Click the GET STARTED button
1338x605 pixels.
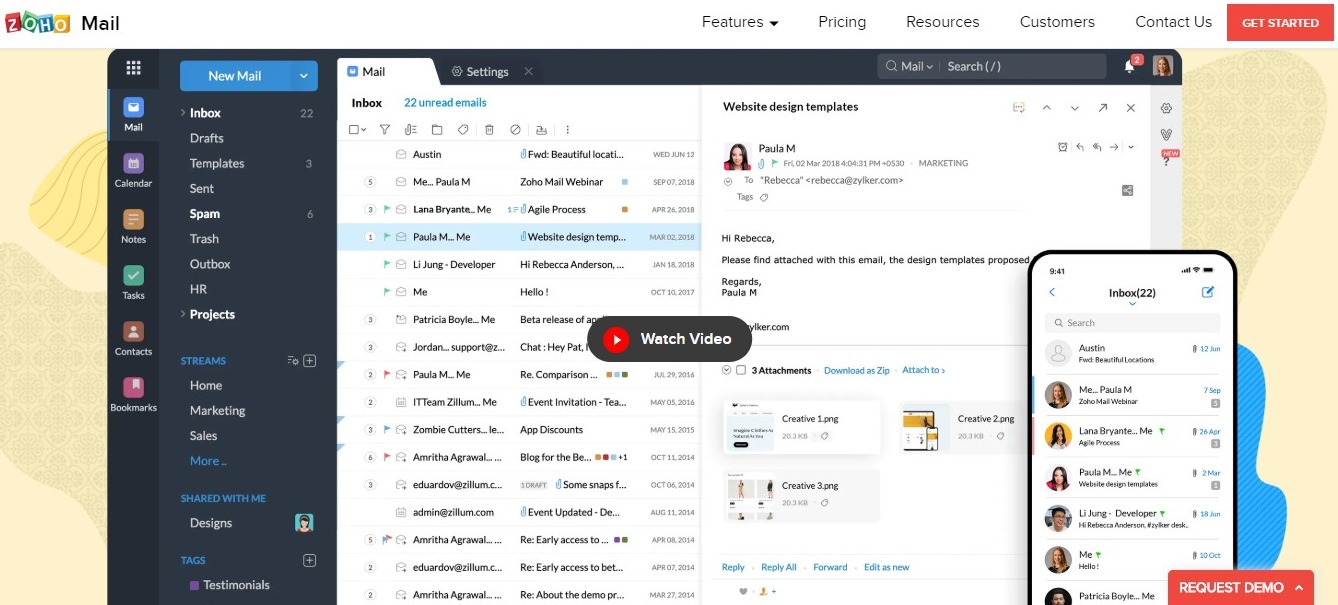(1280, 22)
